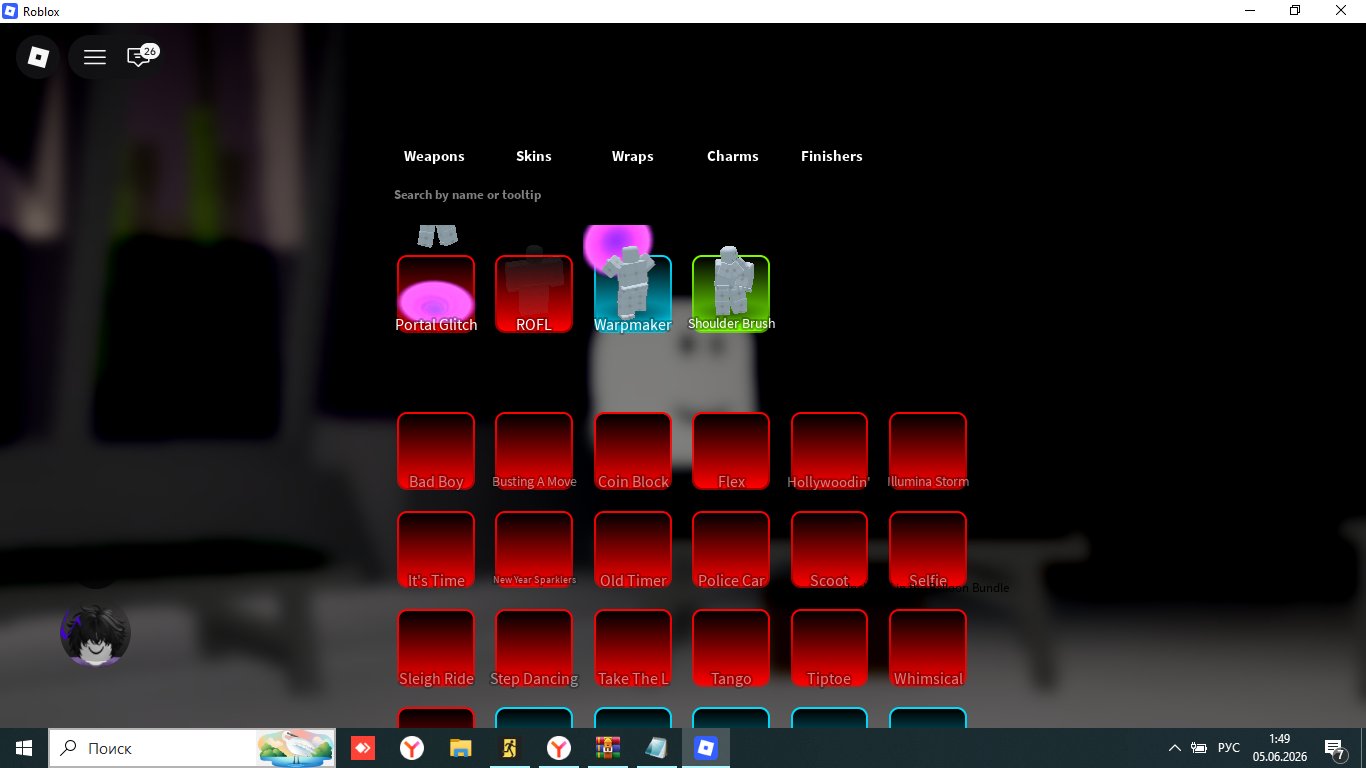The width and height of the screenshot is (1366, 768).
Task: Select the Selfie tile
Action: tap(928, 550)
